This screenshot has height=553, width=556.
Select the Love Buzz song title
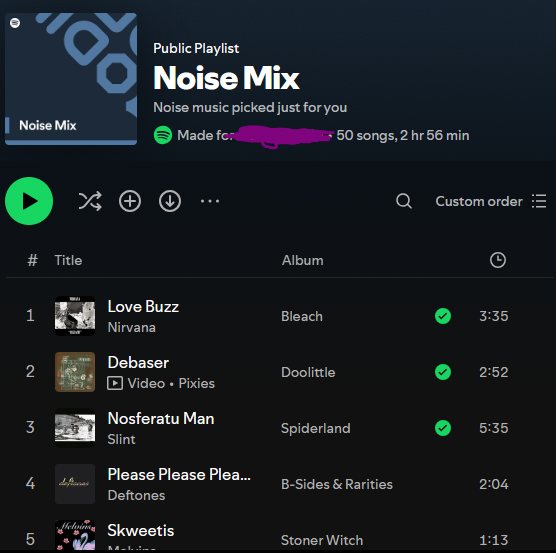(143, 307)
